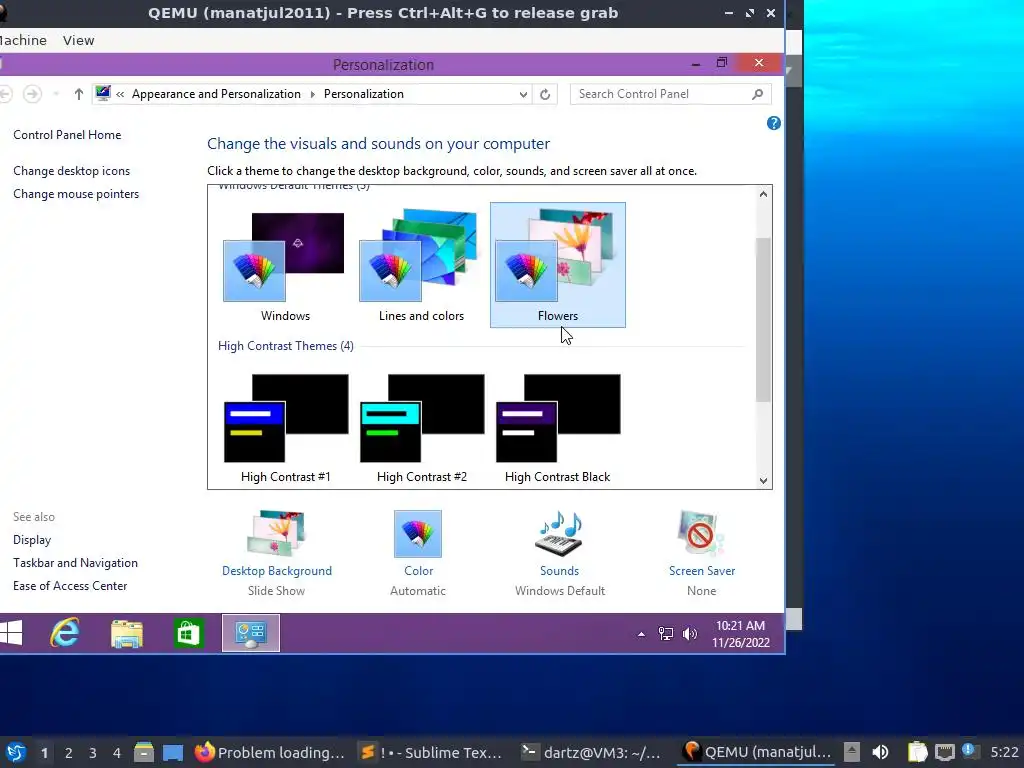Open Ease of Access Center link
Viewport: 1024px width, 768px height.
[71, 586]
